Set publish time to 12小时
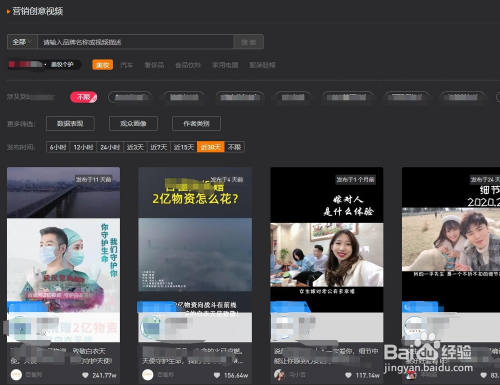Viewport: 500px width, 385px height. coord(83,147)
